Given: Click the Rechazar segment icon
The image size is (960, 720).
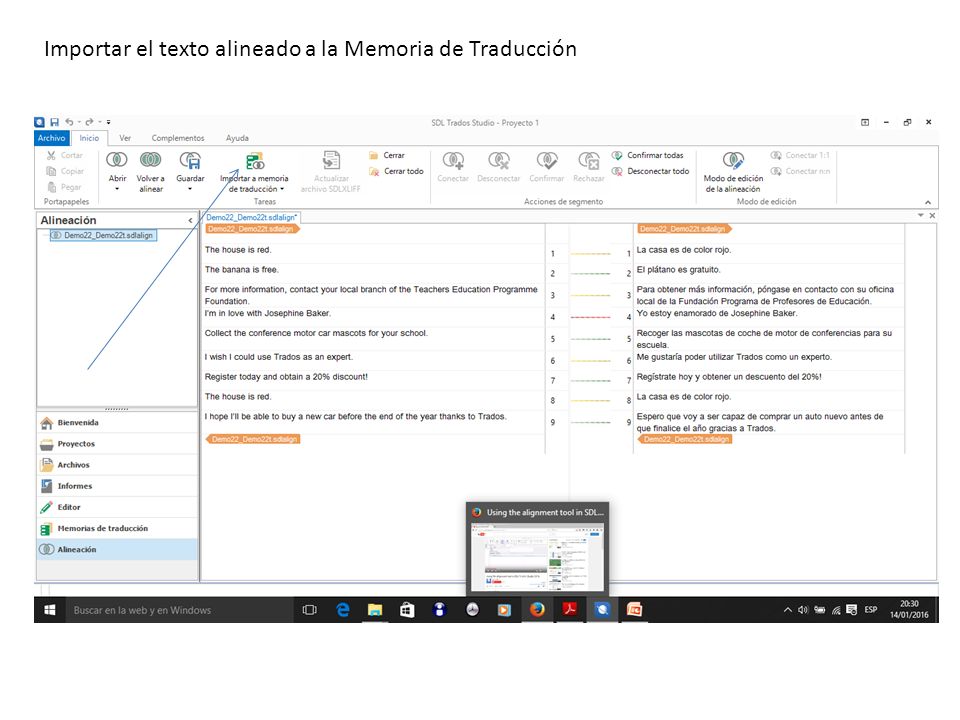Looking at the screenshot, I should [589, 161].
